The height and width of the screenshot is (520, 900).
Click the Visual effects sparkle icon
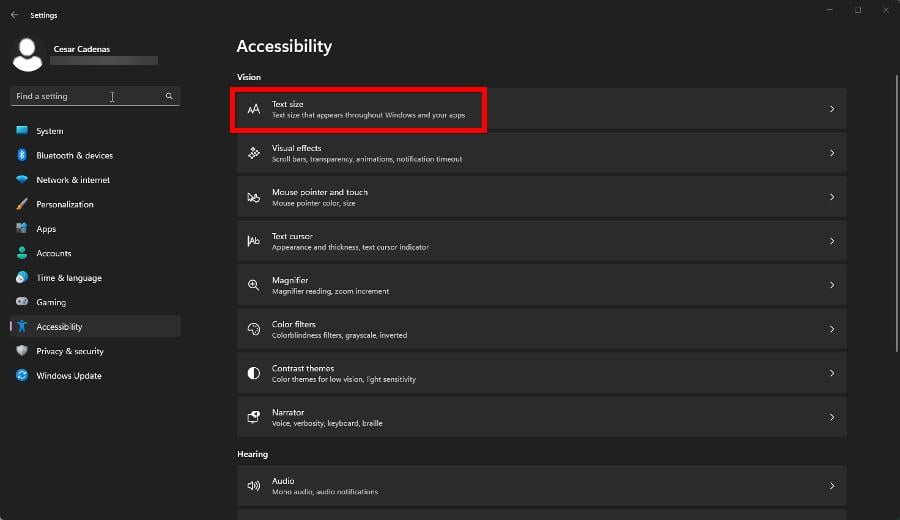tap(254, 153)
